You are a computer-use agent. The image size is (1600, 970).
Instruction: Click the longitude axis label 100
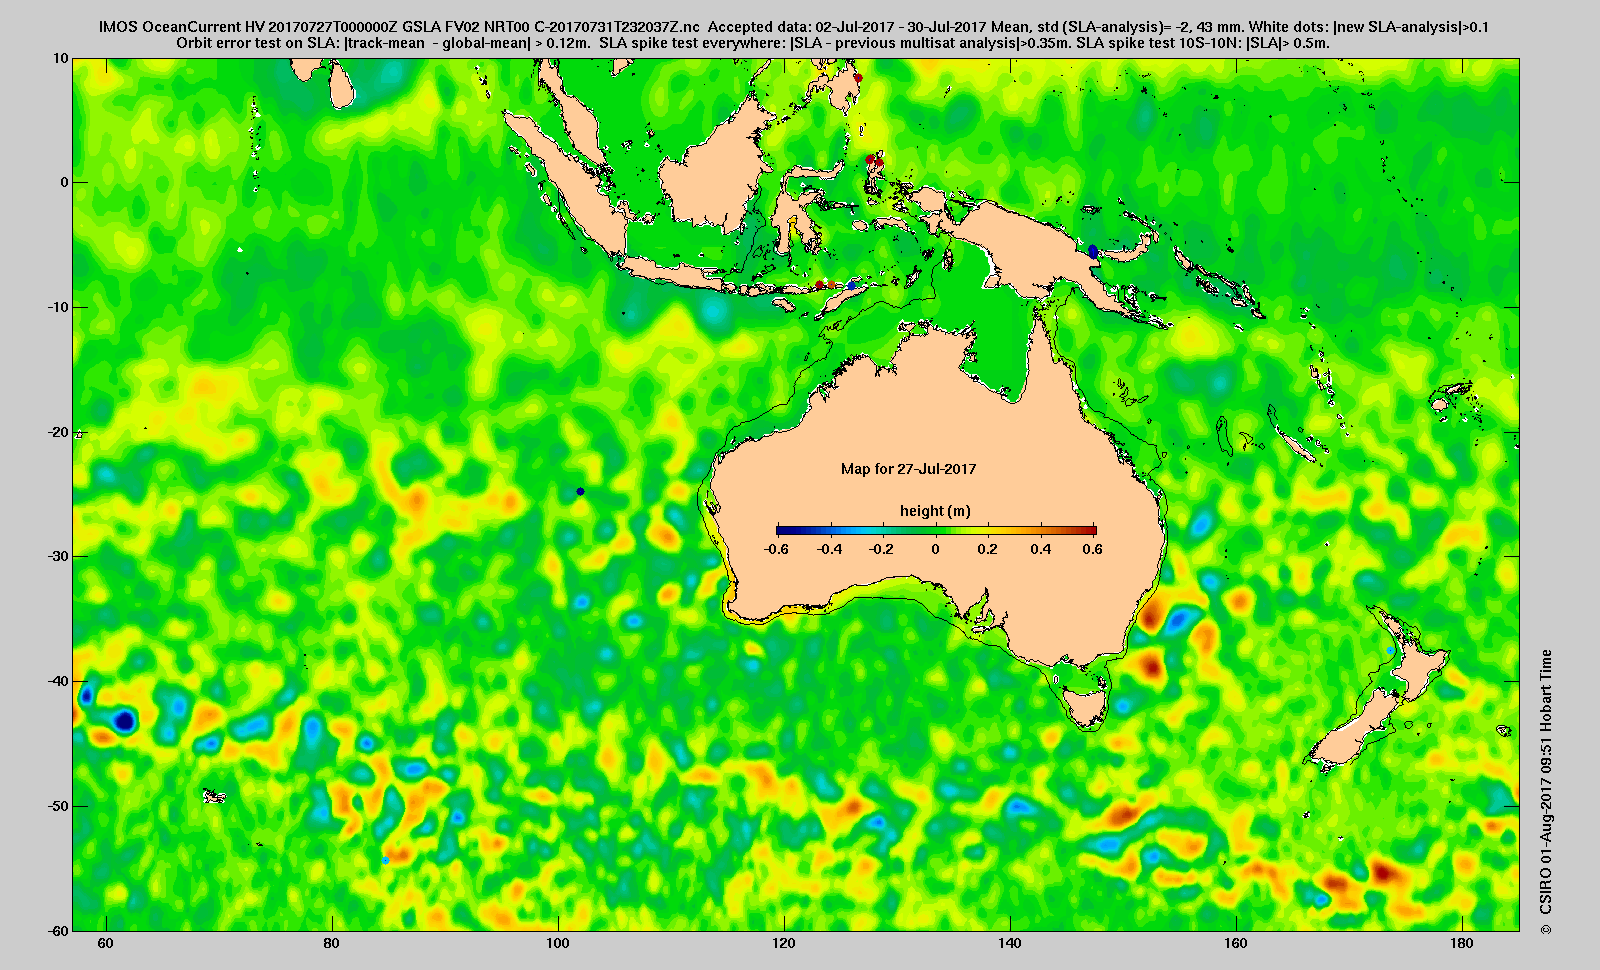pos(557,944)
